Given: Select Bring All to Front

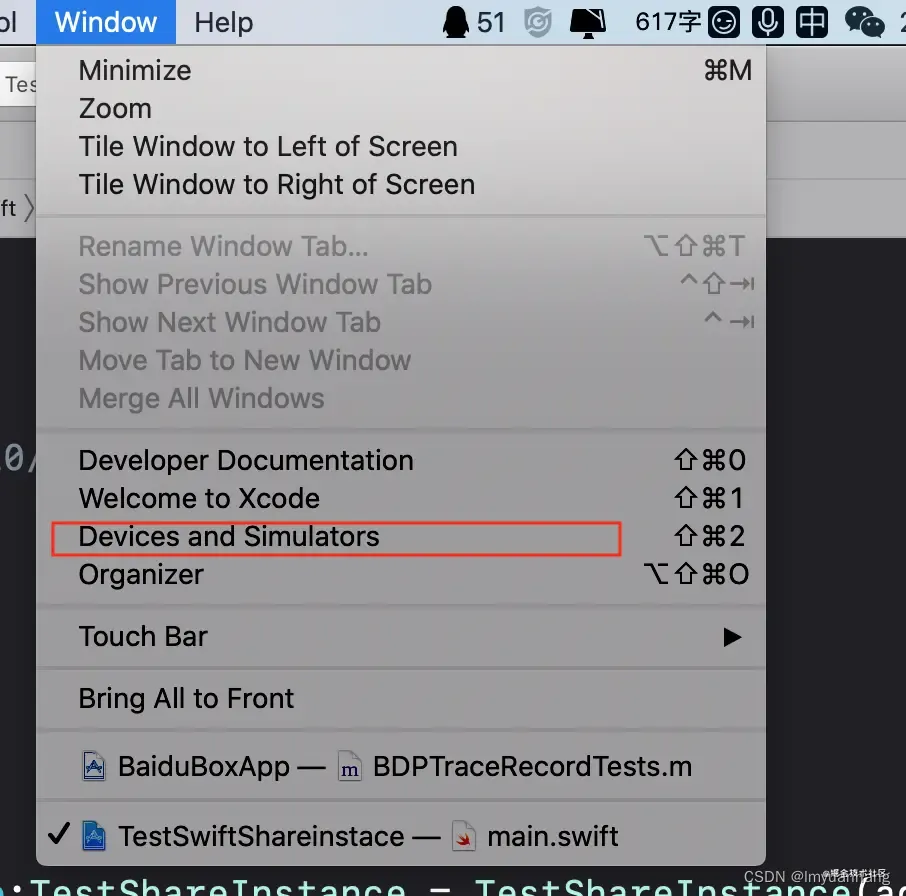Looking at the screenshot, I should tap(401, 698).
